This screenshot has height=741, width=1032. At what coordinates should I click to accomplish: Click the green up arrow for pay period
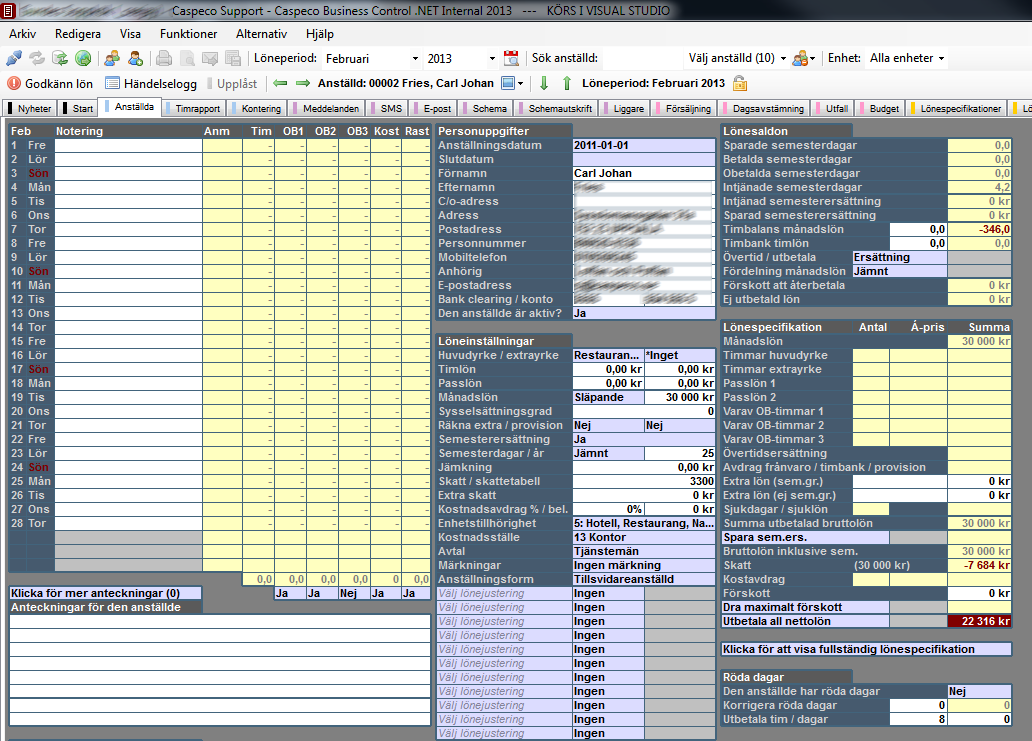click(567, 84)
